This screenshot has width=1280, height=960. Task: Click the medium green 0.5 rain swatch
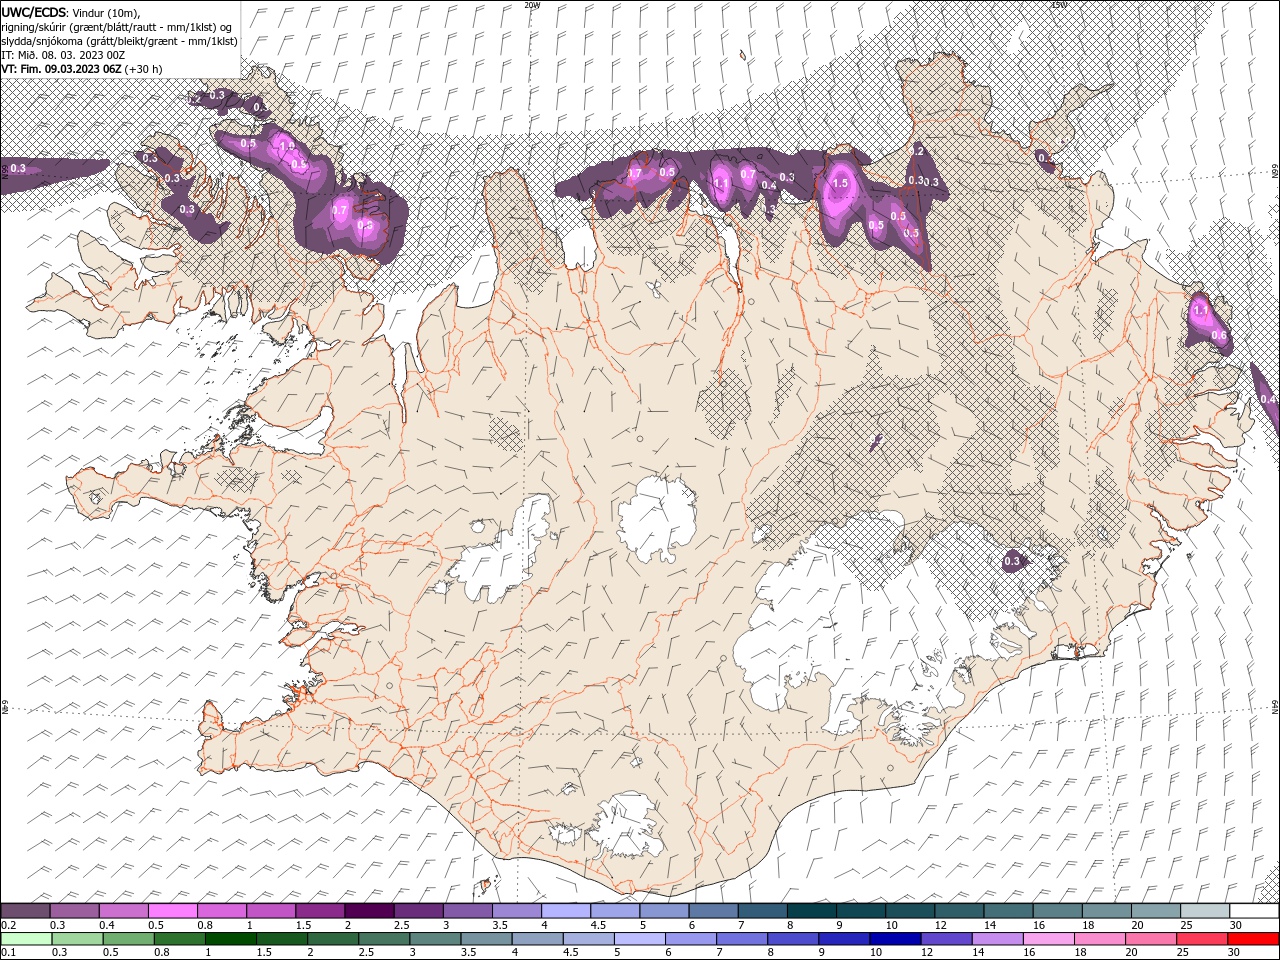(128, 939)
